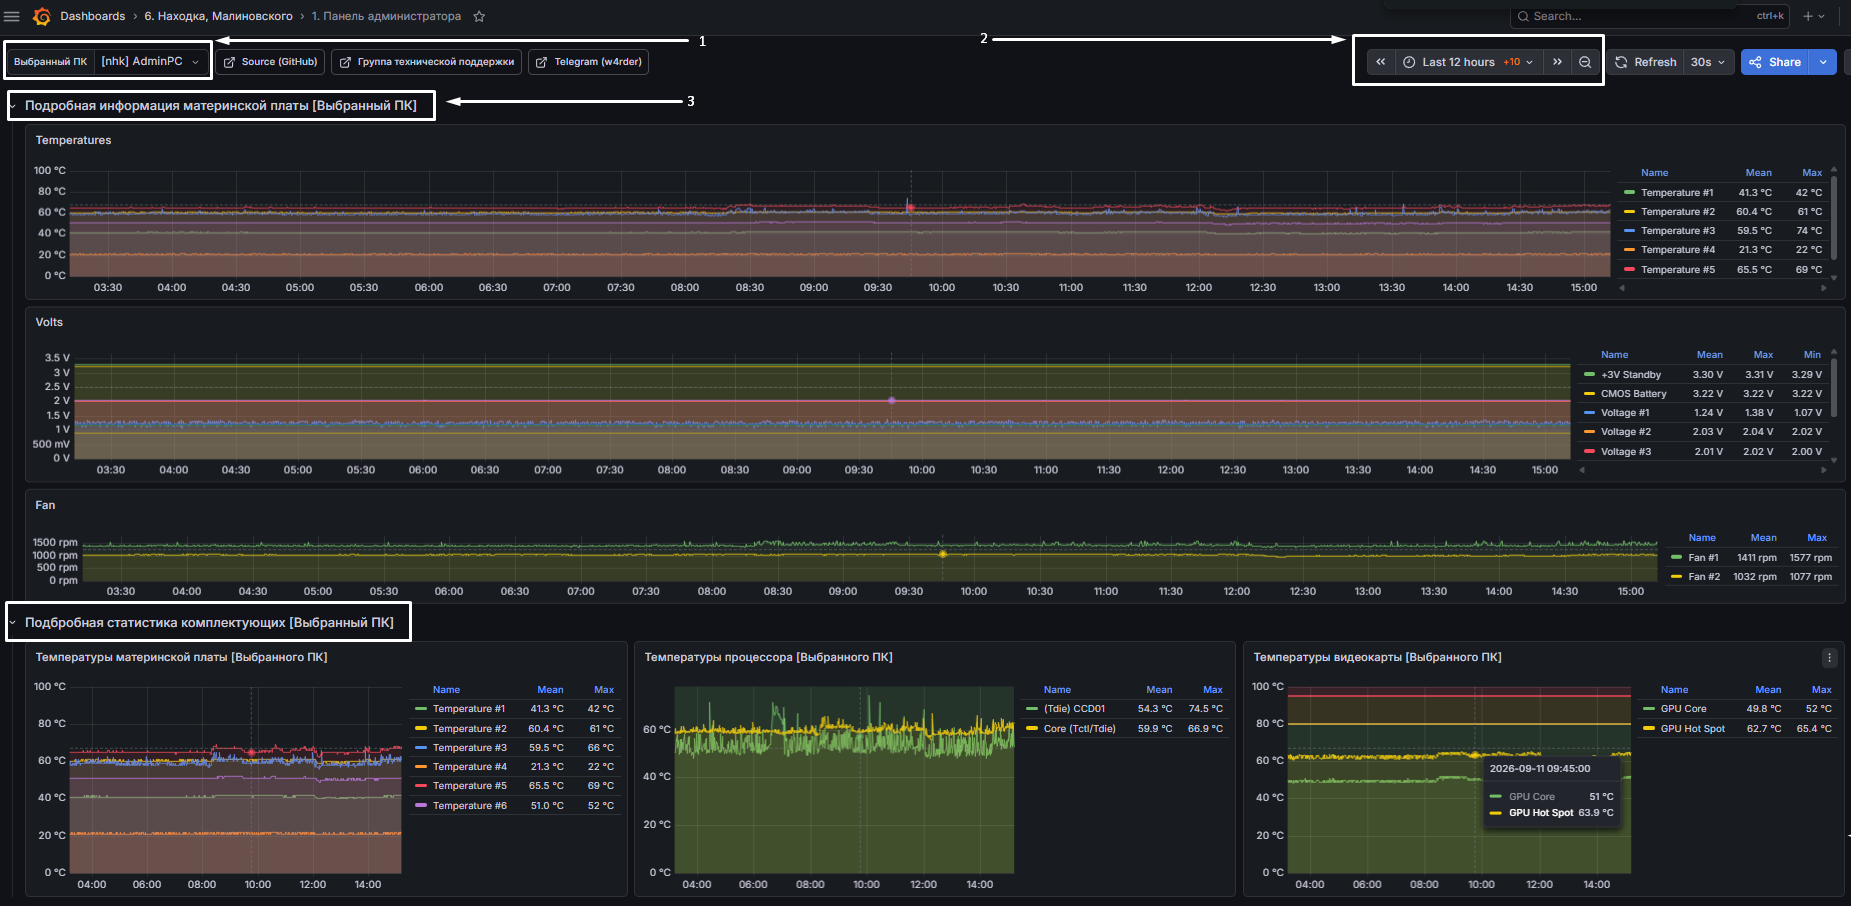The height and width of the screenshot is (906, 1851).
Task: Click the Refresh dashboard button
Action: pyautogui.click(x=1645, y=62)
